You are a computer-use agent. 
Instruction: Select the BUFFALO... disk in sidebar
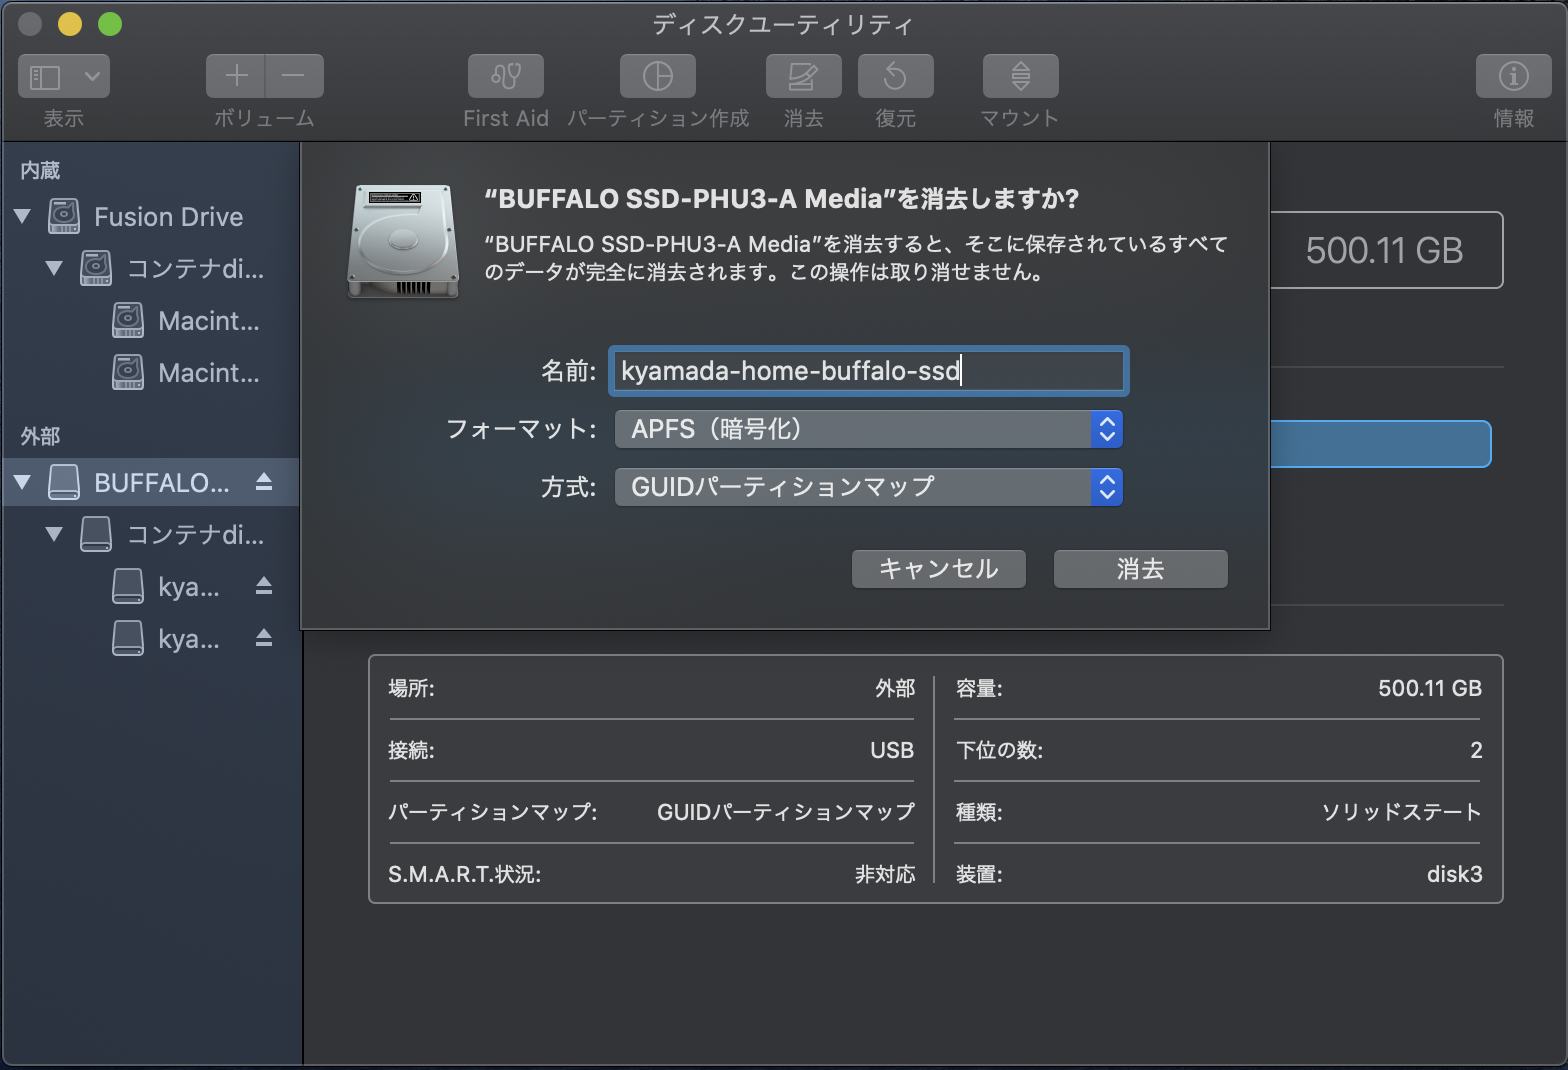150,482
